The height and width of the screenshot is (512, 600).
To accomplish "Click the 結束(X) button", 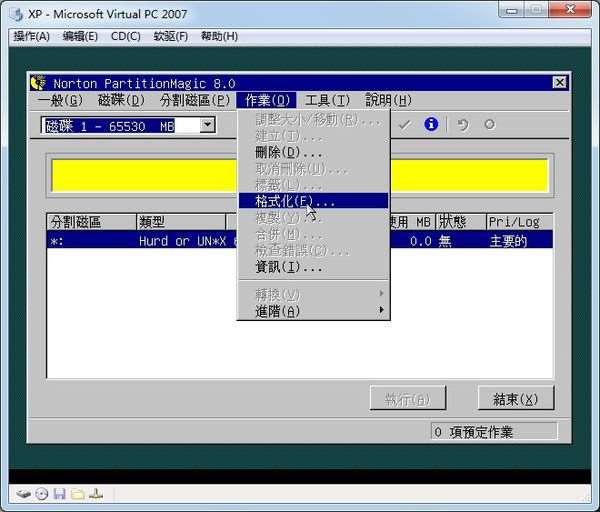I will [515, 399].
